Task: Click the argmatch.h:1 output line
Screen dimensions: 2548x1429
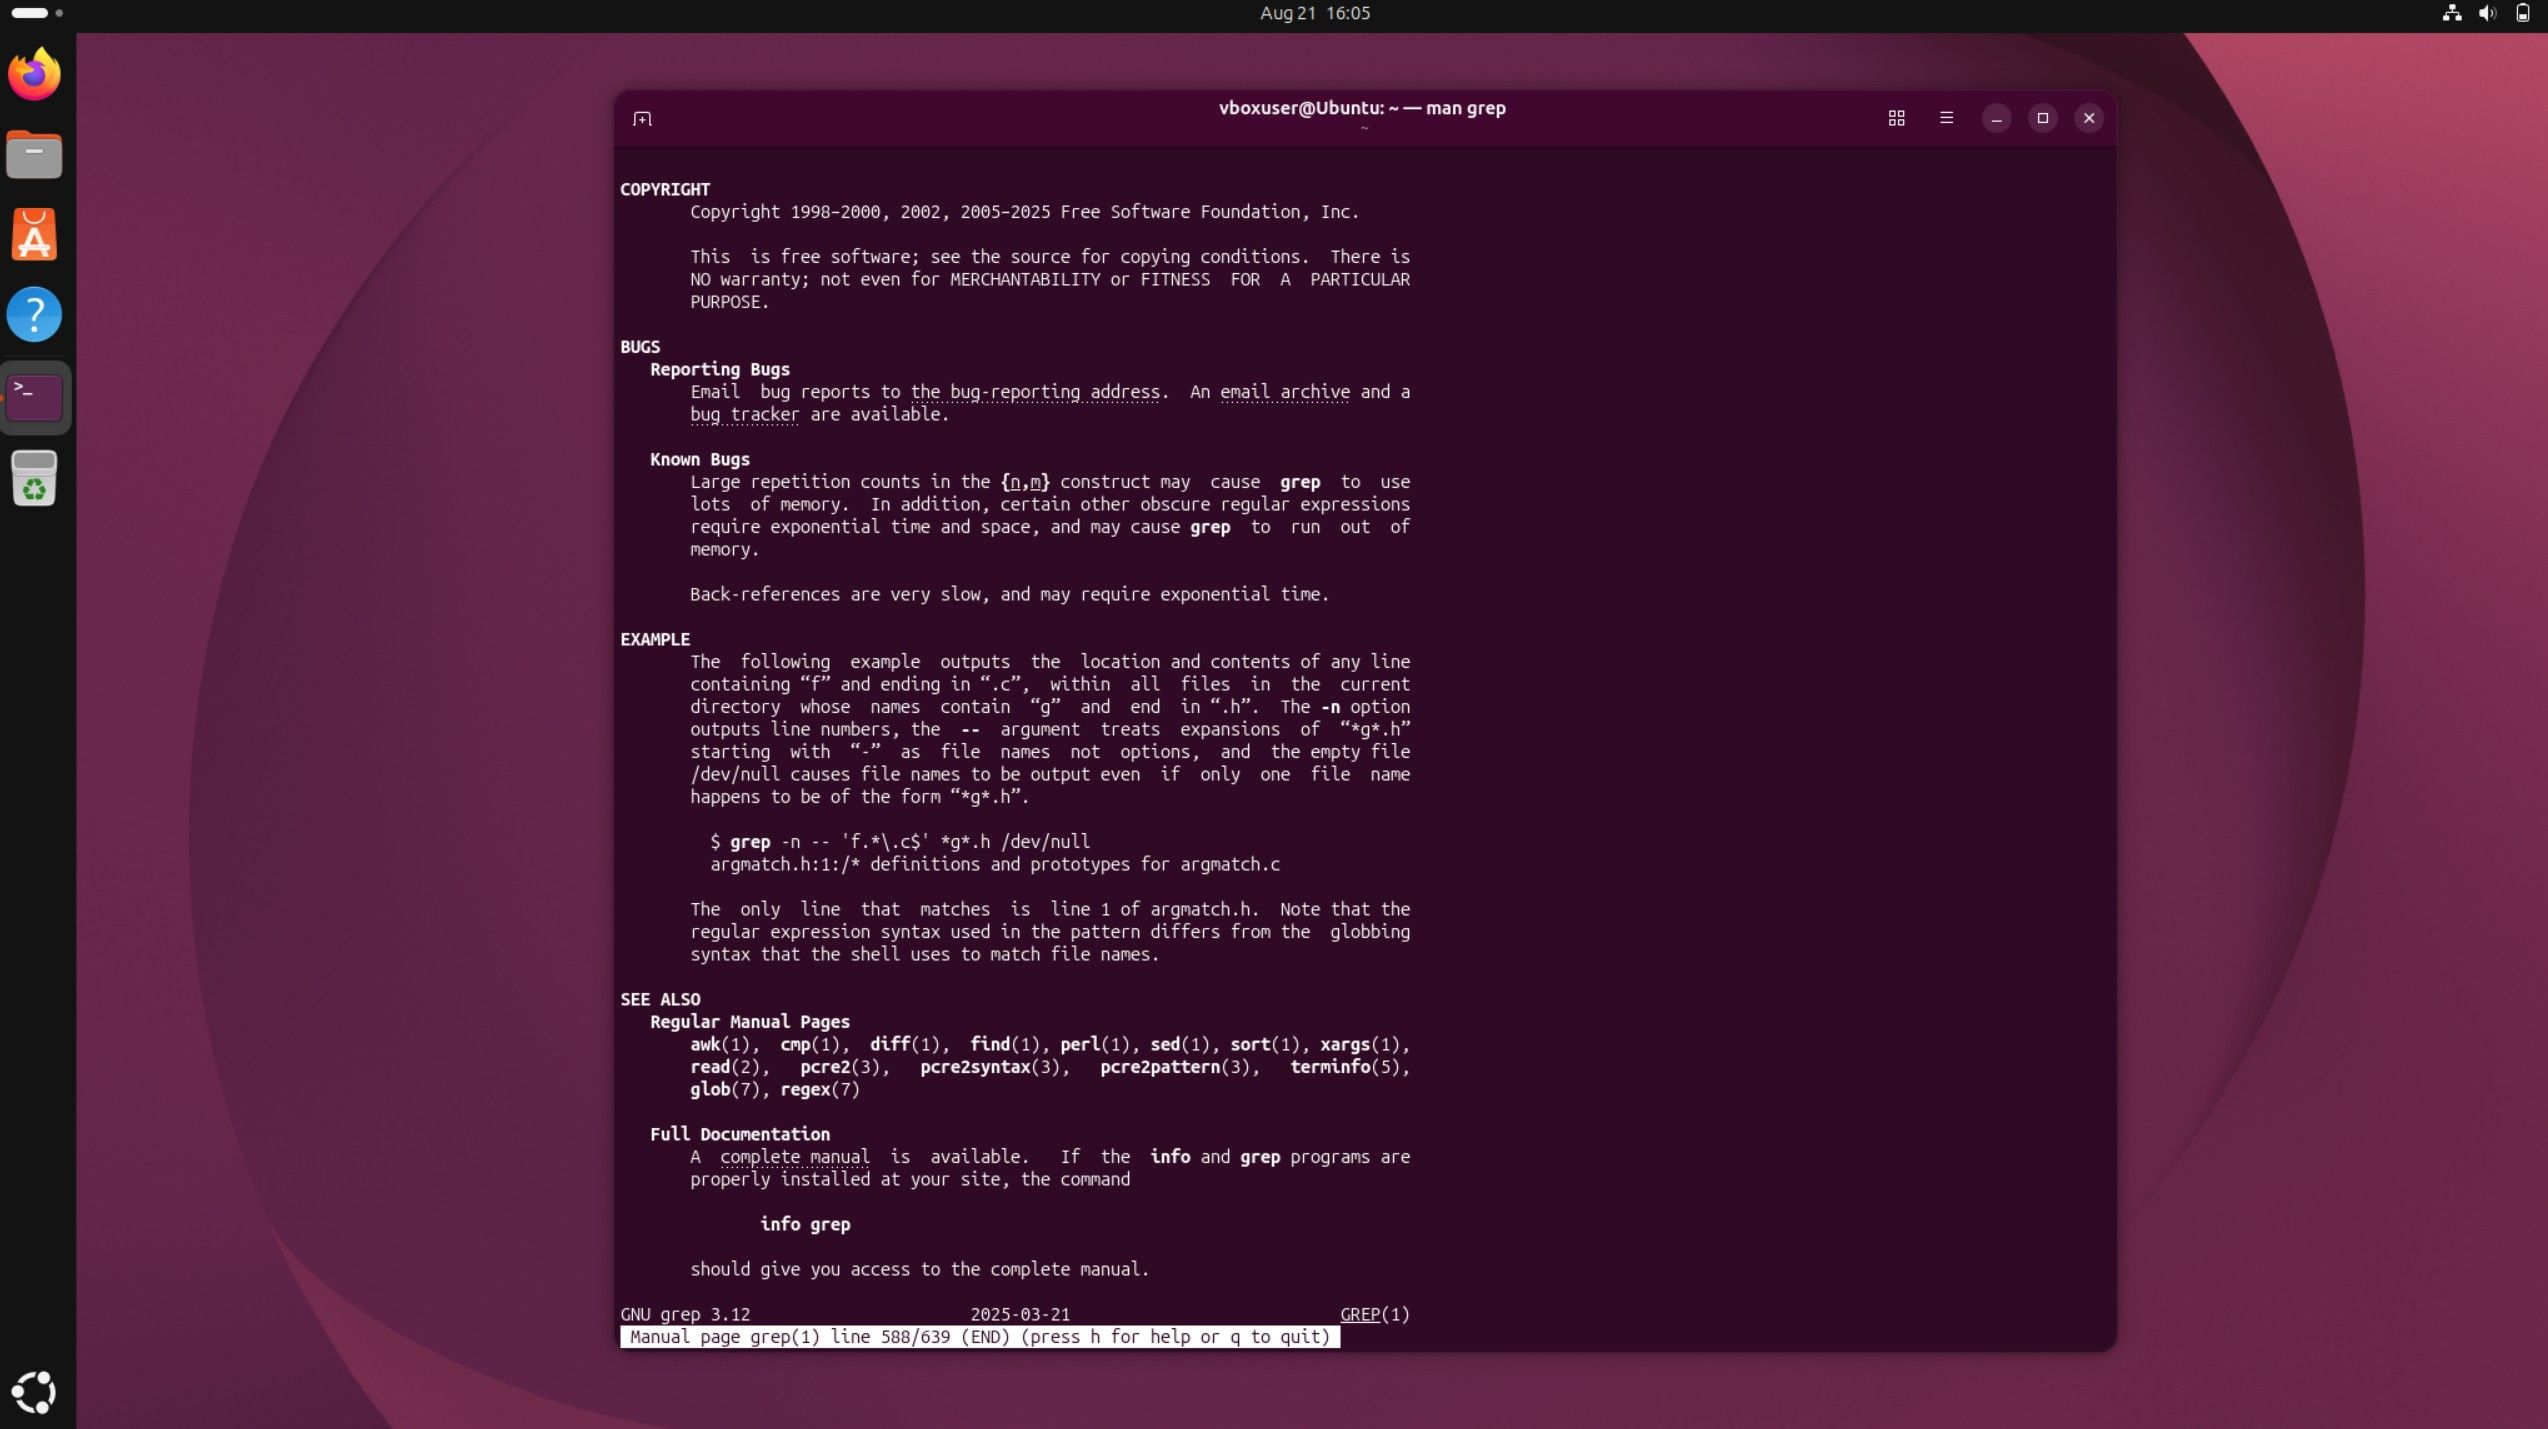Action: point(995,865)
